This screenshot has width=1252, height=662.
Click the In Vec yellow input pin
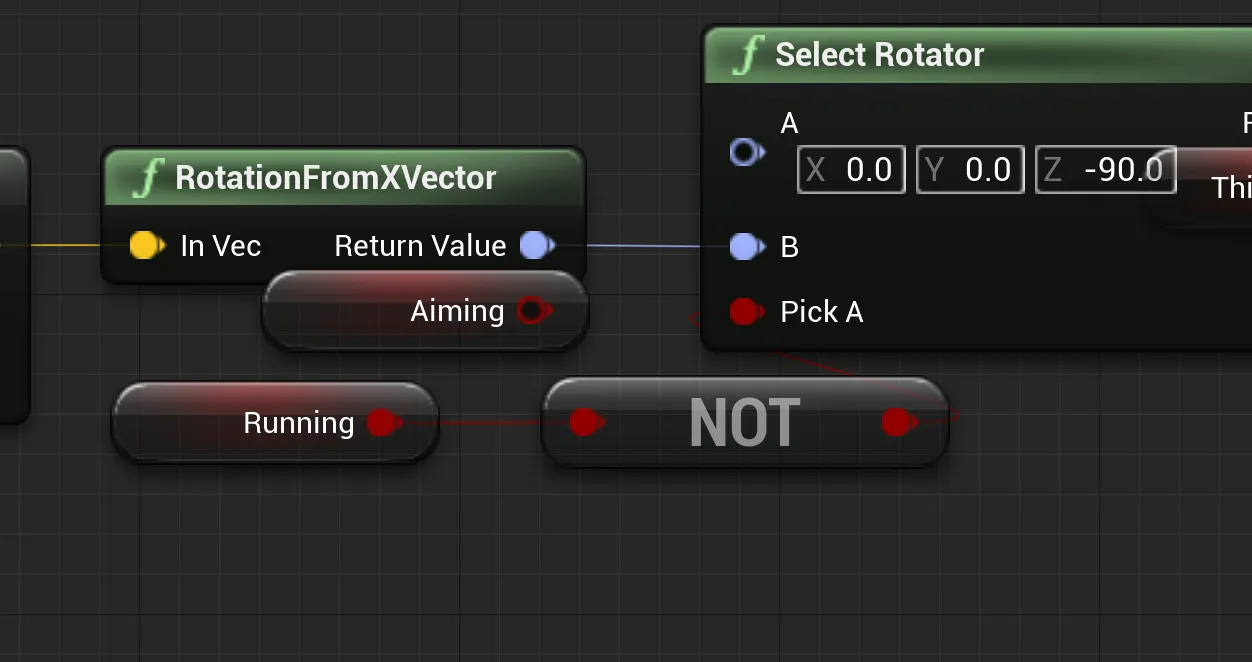point(146,246)
